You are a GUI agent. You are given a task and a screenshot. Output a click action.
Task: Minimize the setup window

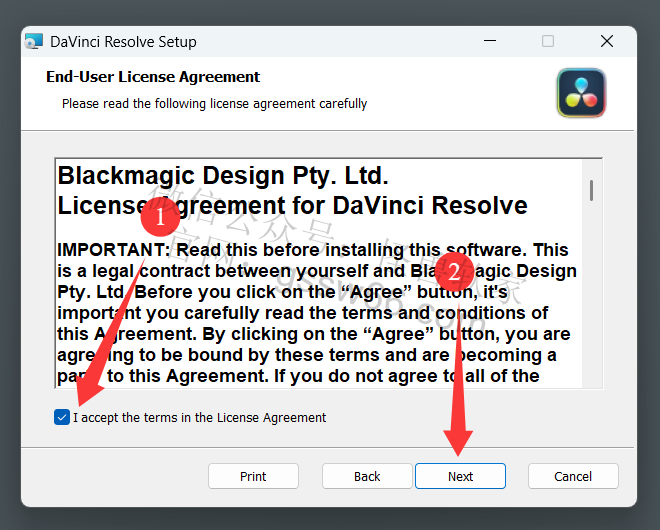pyautogui.click(x=490, y=41)
